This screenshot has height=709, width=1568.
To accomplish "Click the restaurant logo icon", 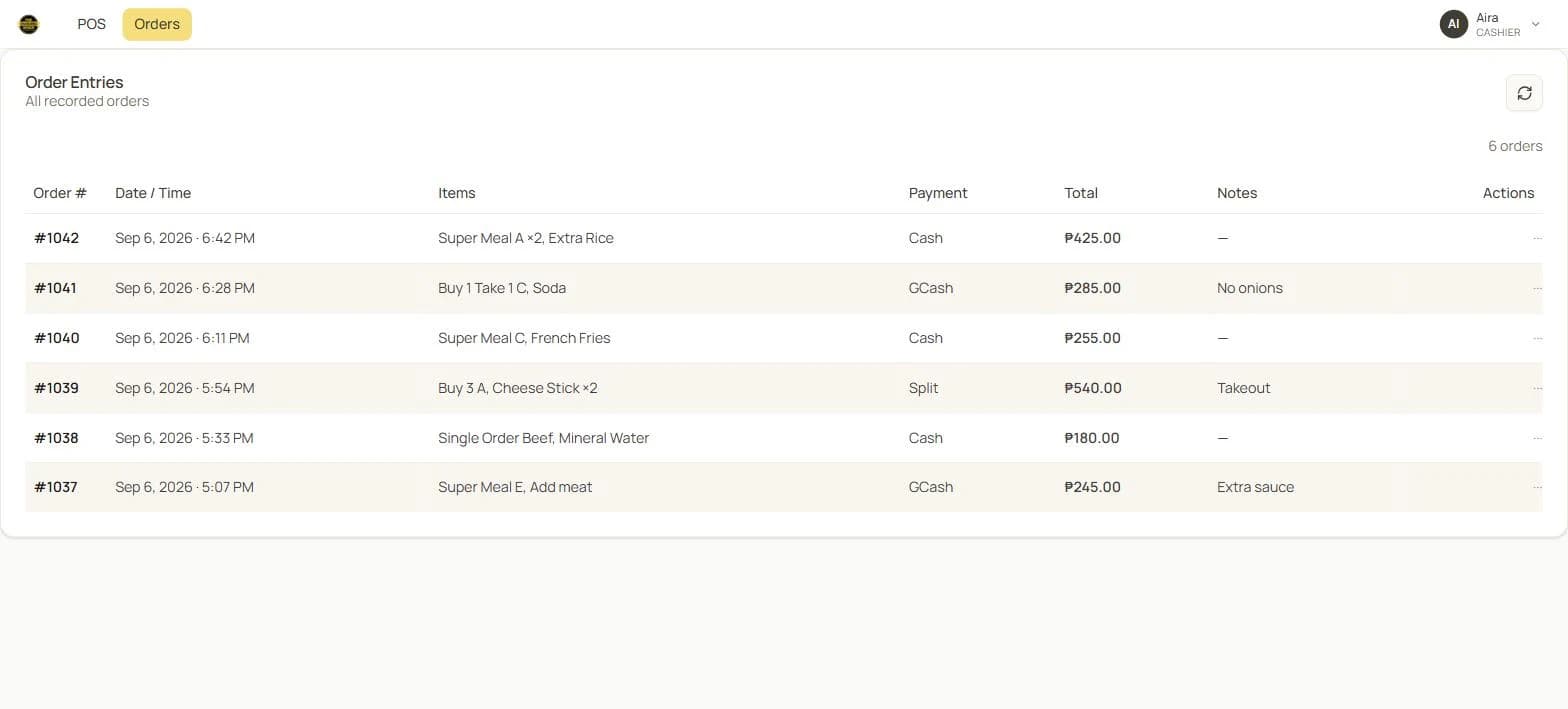I will [x=29, y=24].
